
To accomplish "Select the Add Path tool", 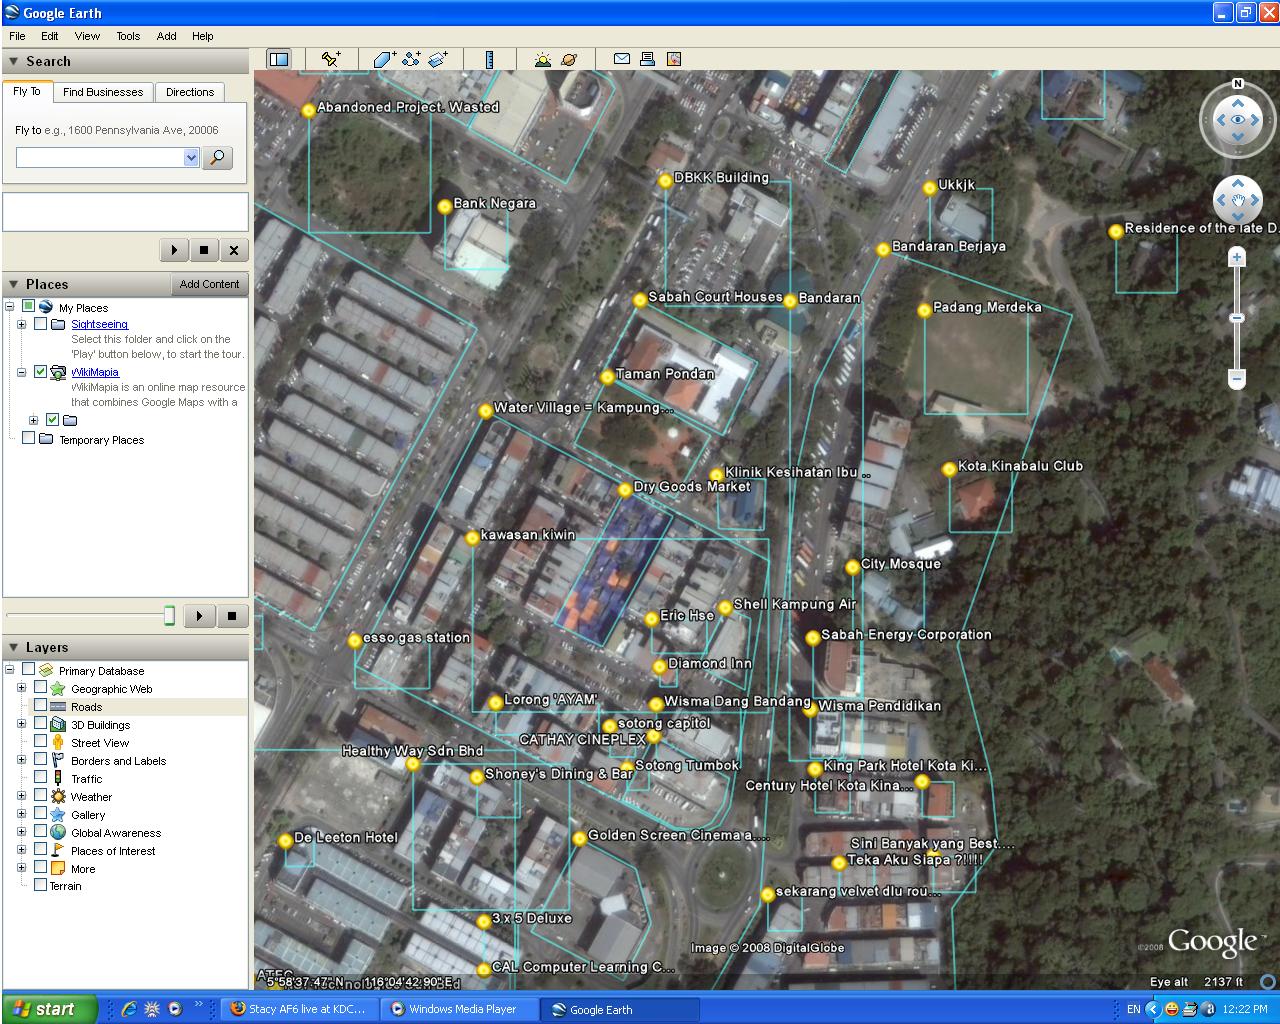I will point(411,60).
